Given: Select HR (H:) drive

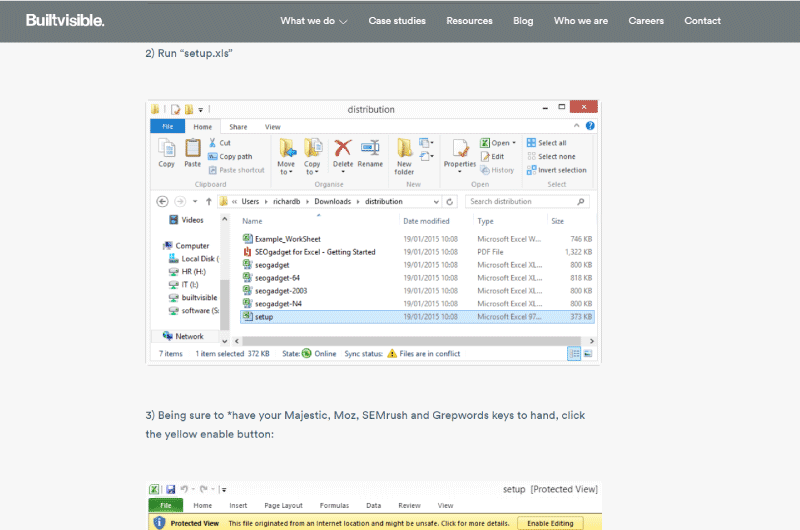Looking at the screenshot, I should (x=187, y=272).
